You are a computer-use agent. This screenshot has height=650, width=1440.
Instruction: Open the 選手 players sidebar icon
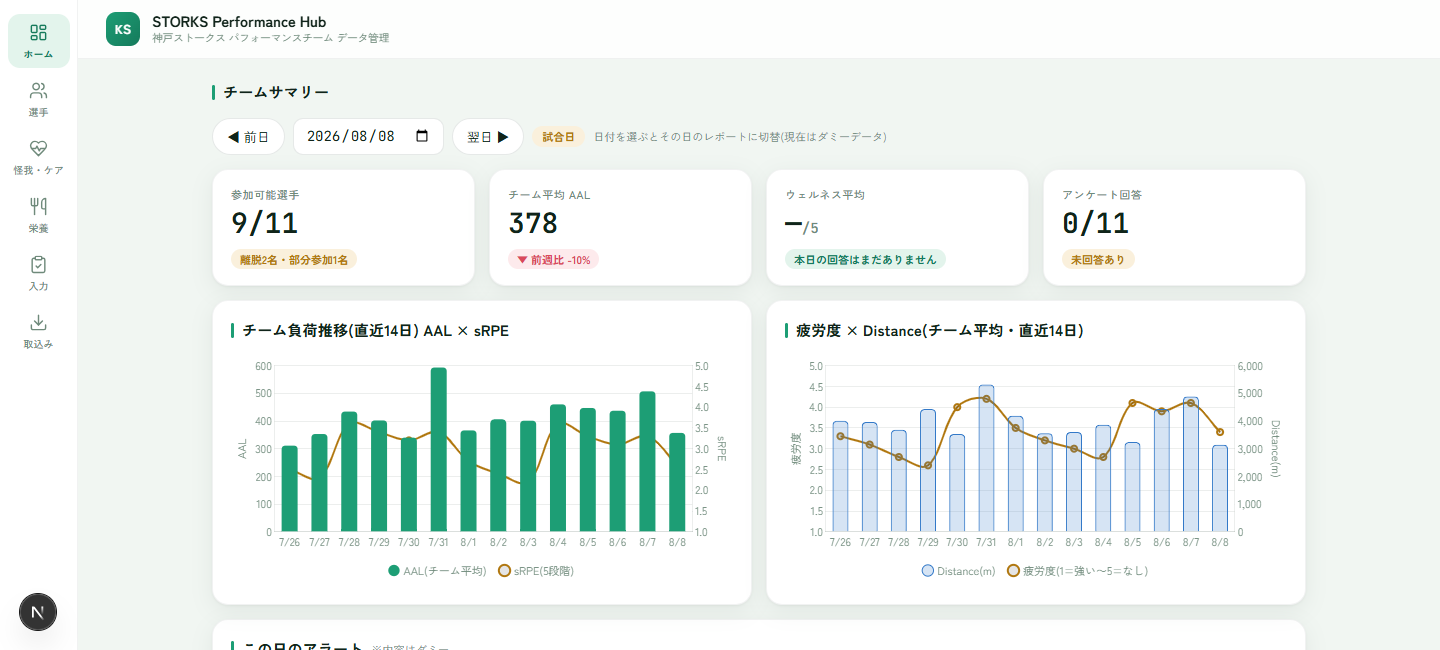click(x=39, y=99)
